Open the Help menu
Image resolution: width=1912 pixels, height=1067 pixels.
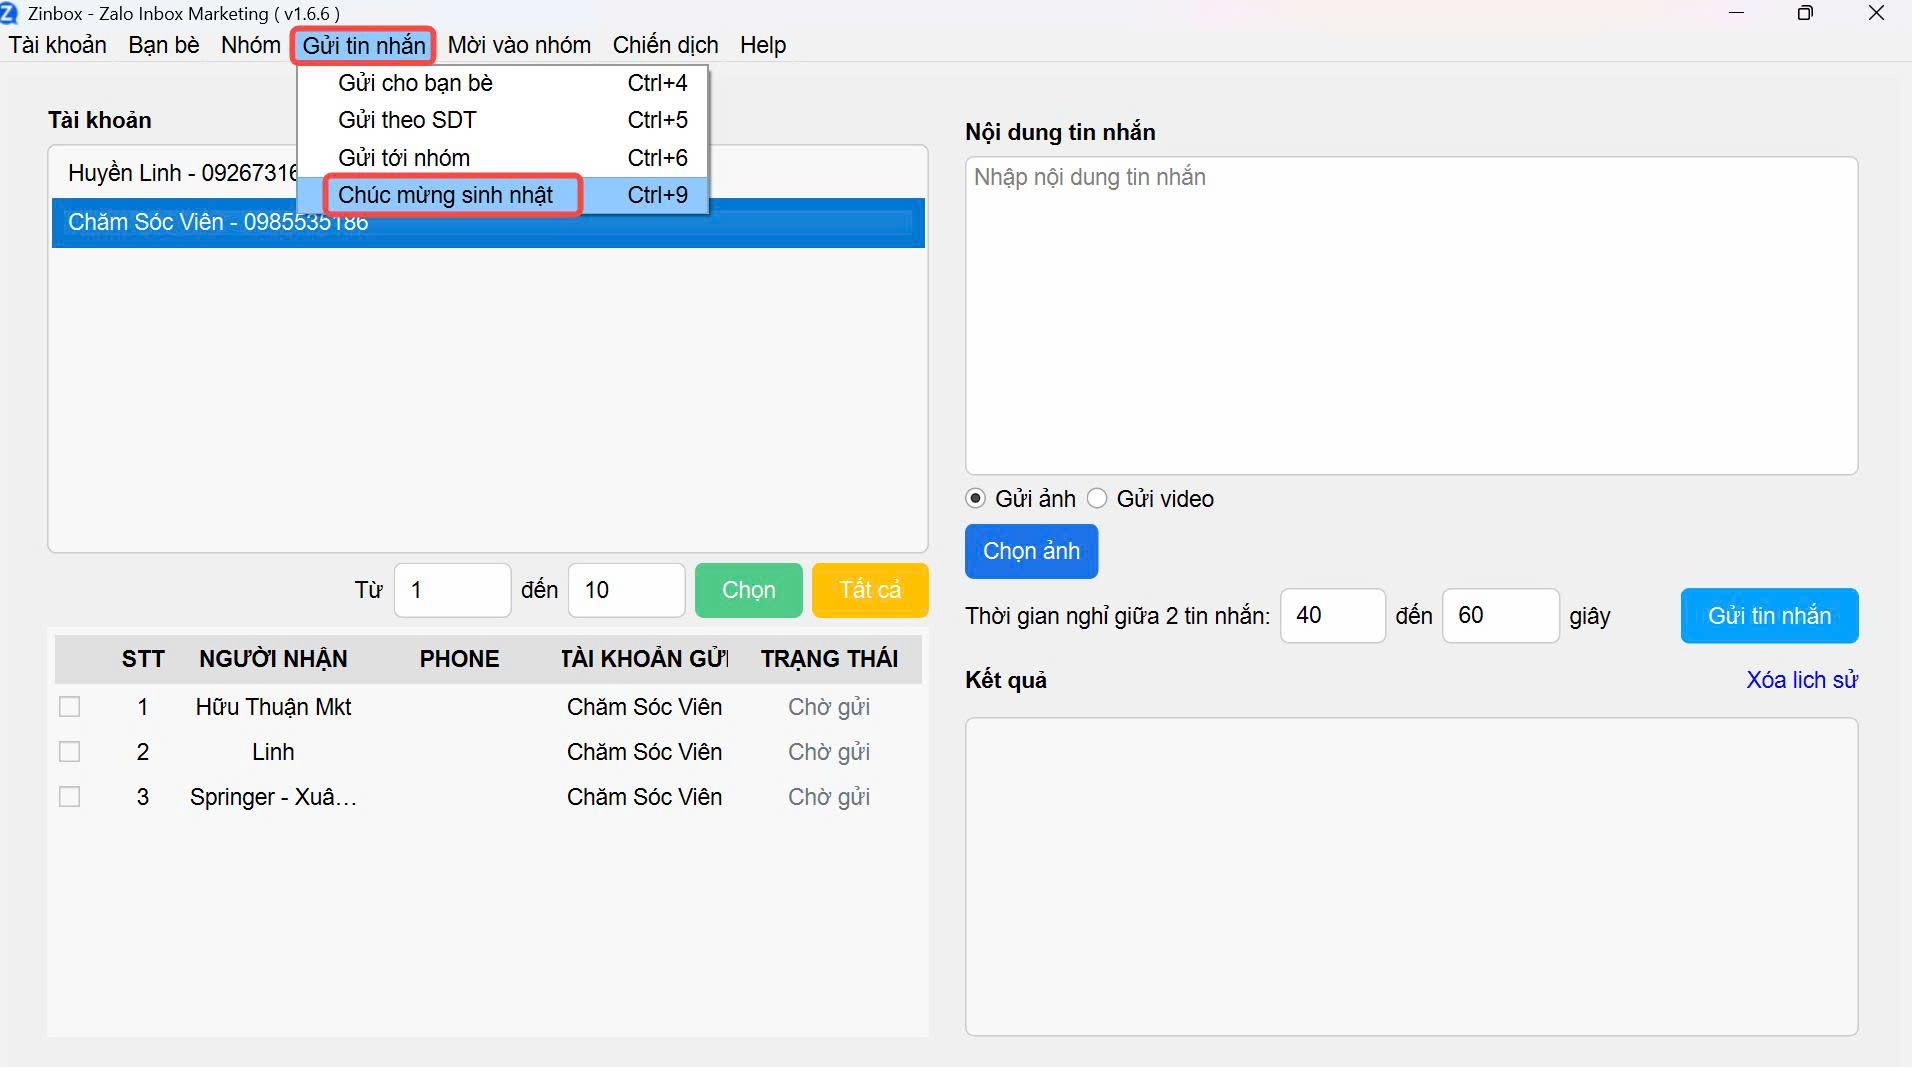tap(763, 45)
